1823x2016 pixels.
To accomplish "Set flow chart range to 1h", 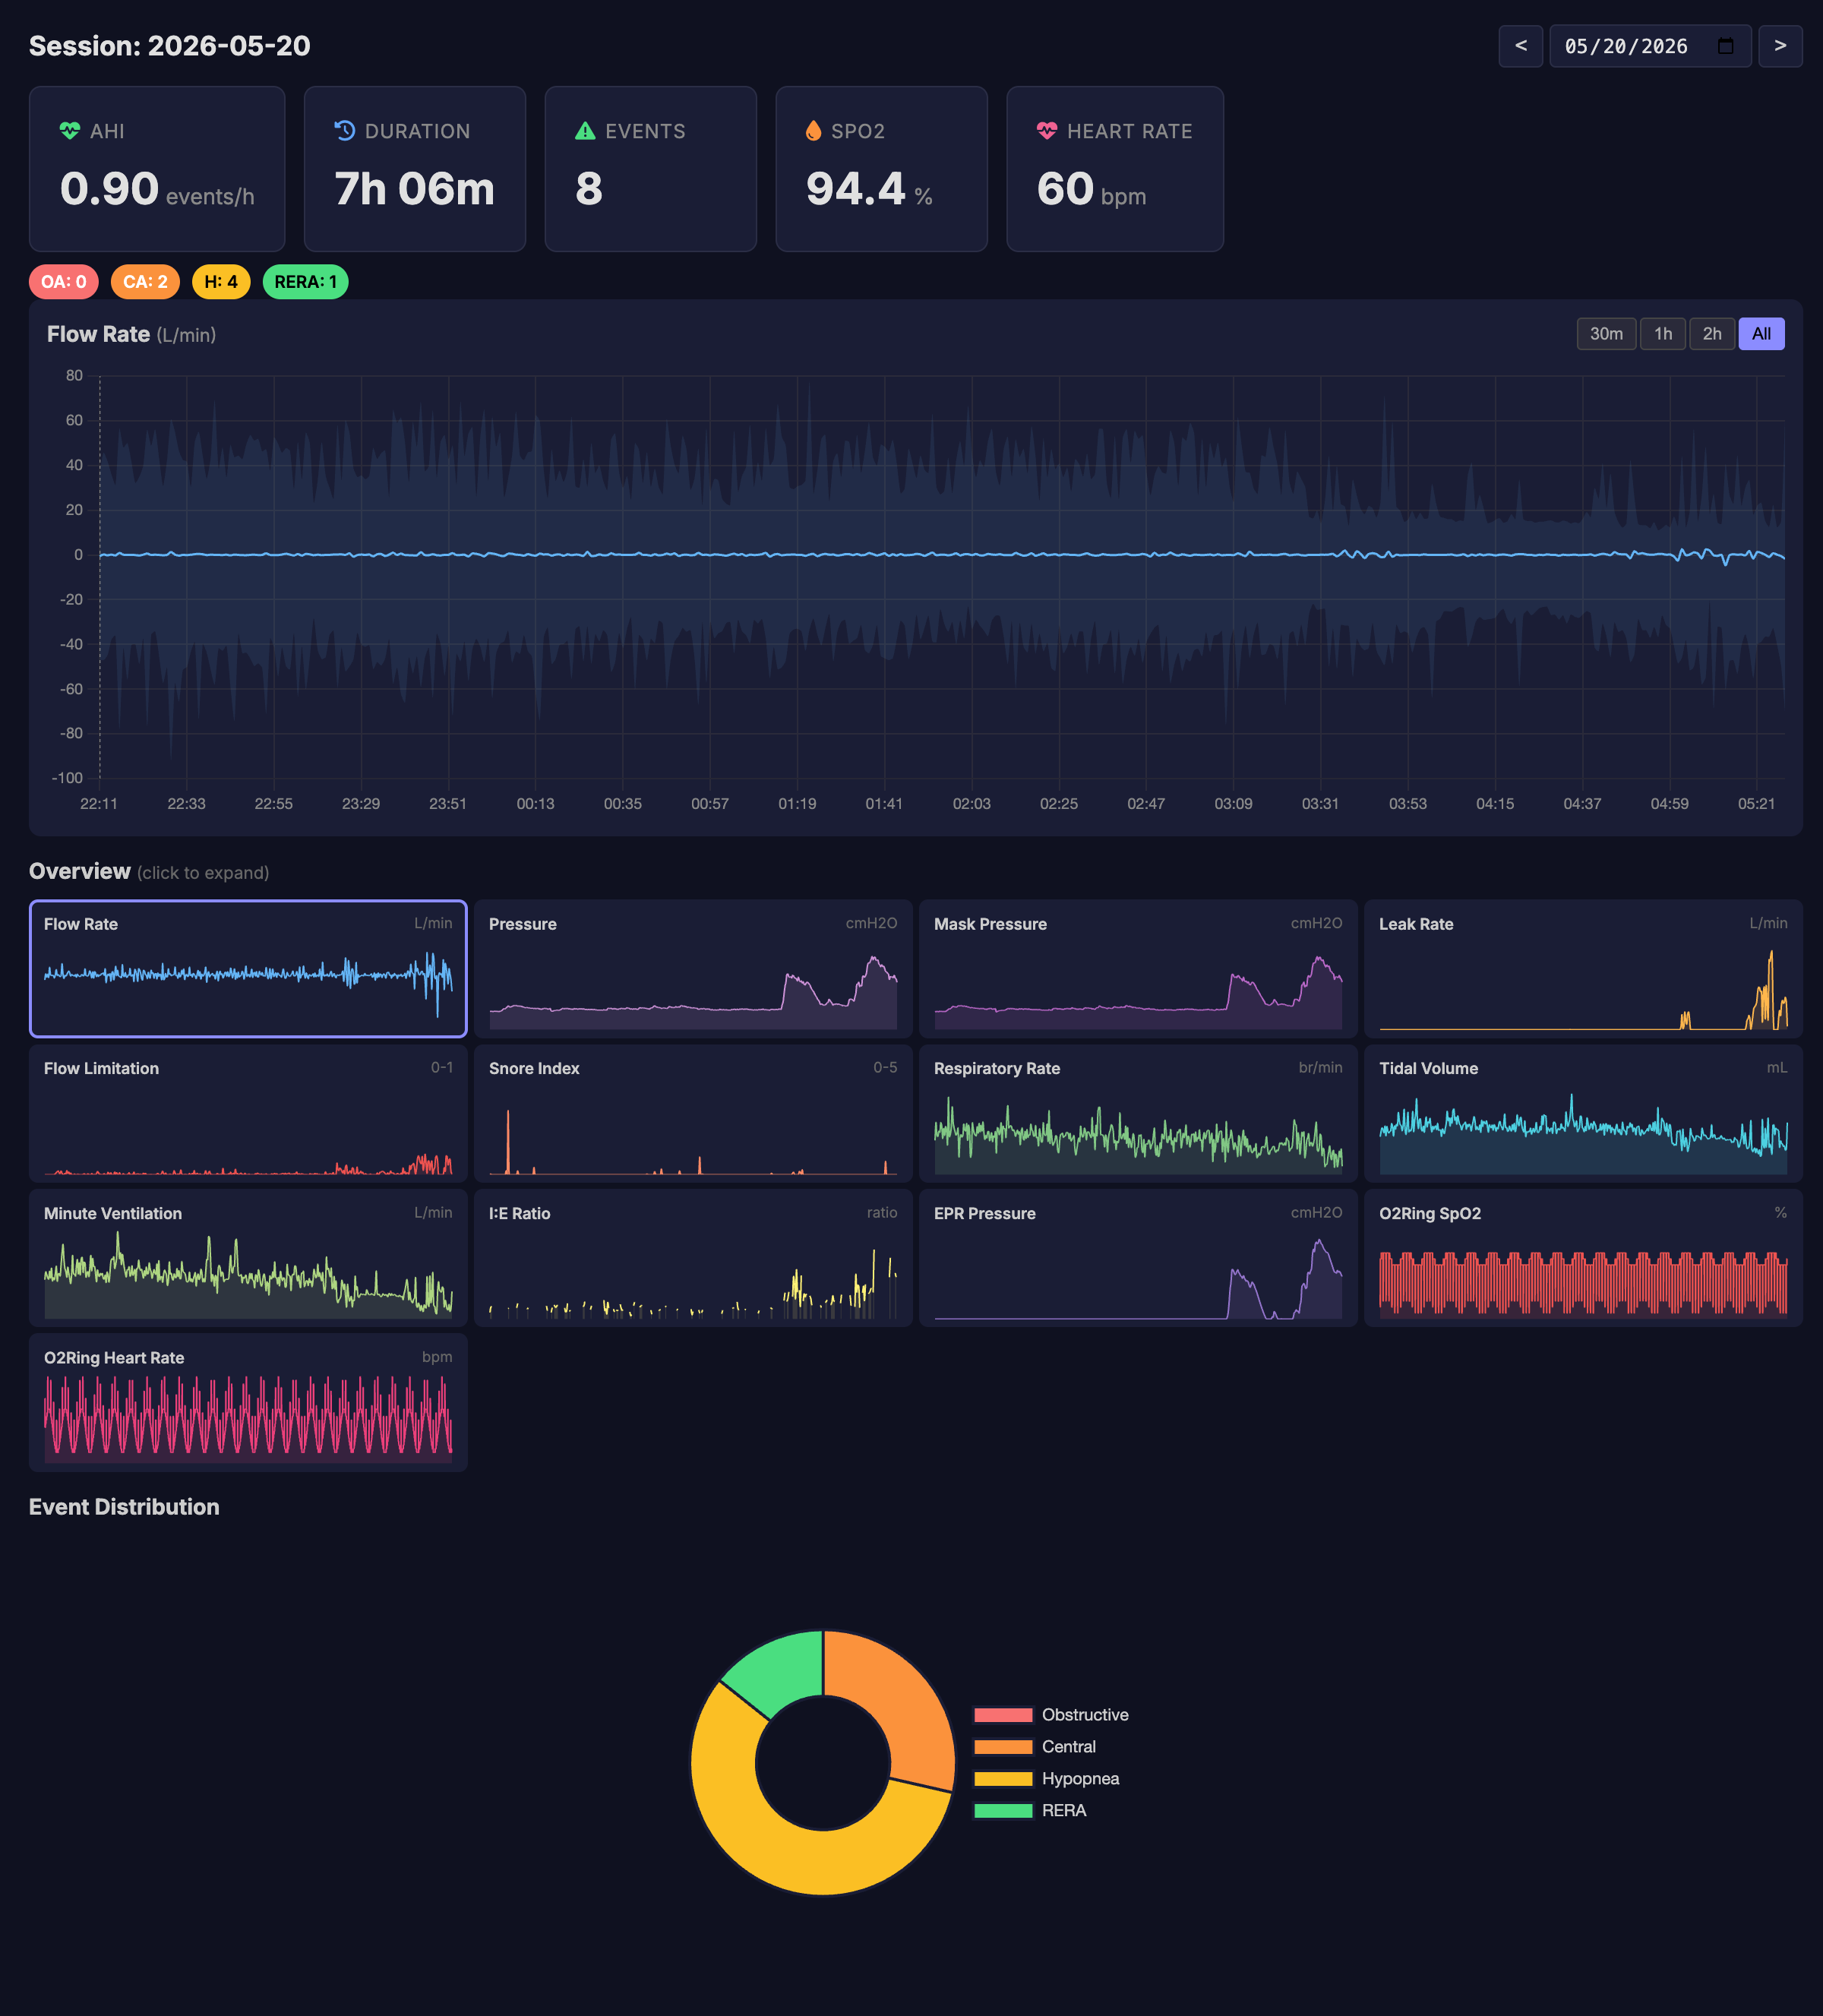I will coord(1662,334).
